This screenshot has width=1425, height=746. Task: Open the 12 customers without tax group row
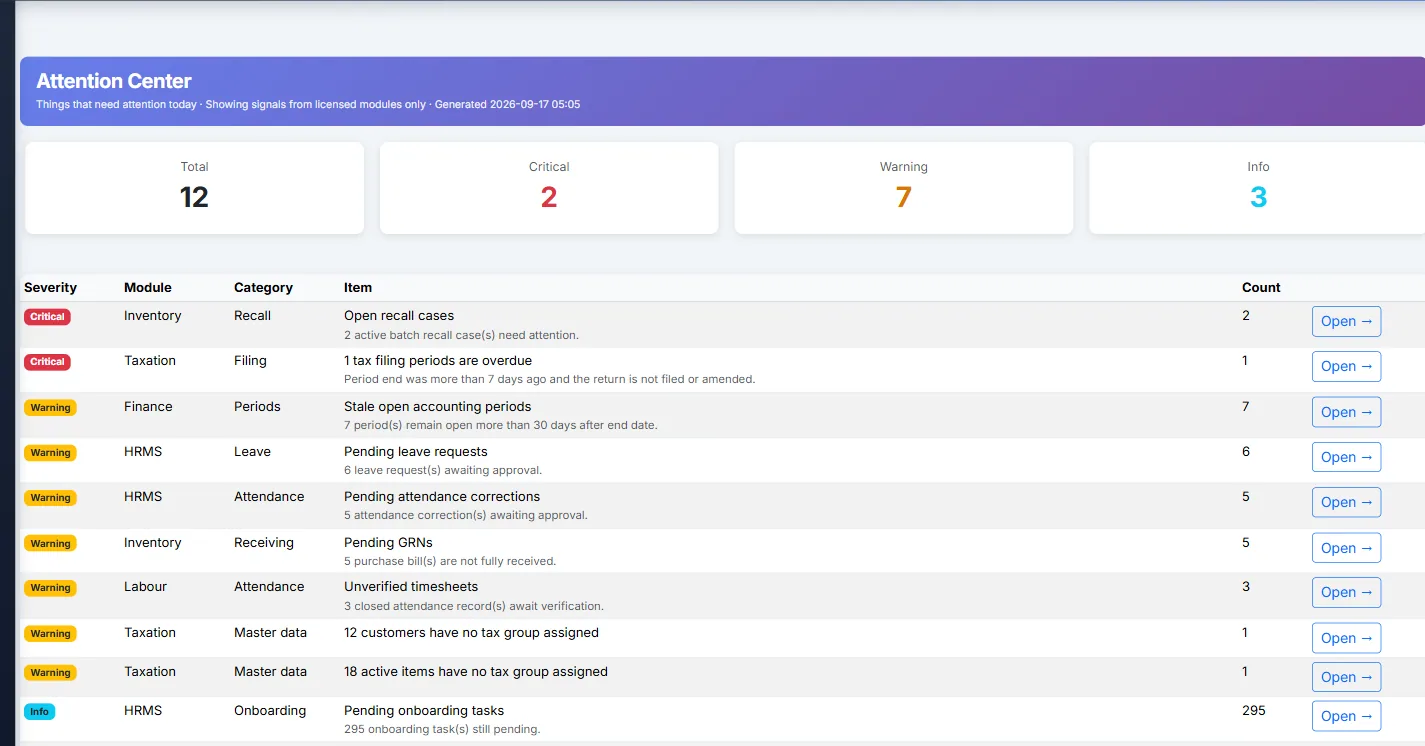[1346, 638]
